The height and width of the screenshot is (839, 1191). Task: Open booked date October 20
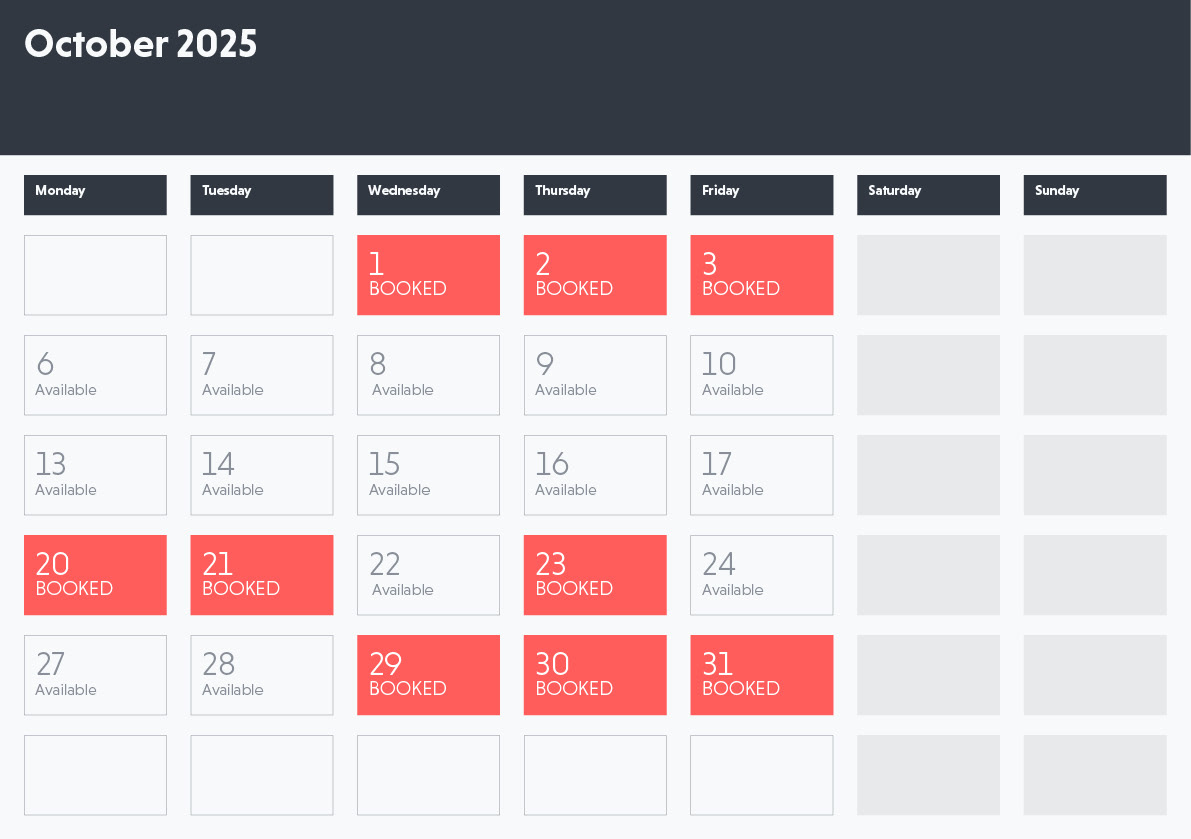pyautogui.click(x=95, y=575)
